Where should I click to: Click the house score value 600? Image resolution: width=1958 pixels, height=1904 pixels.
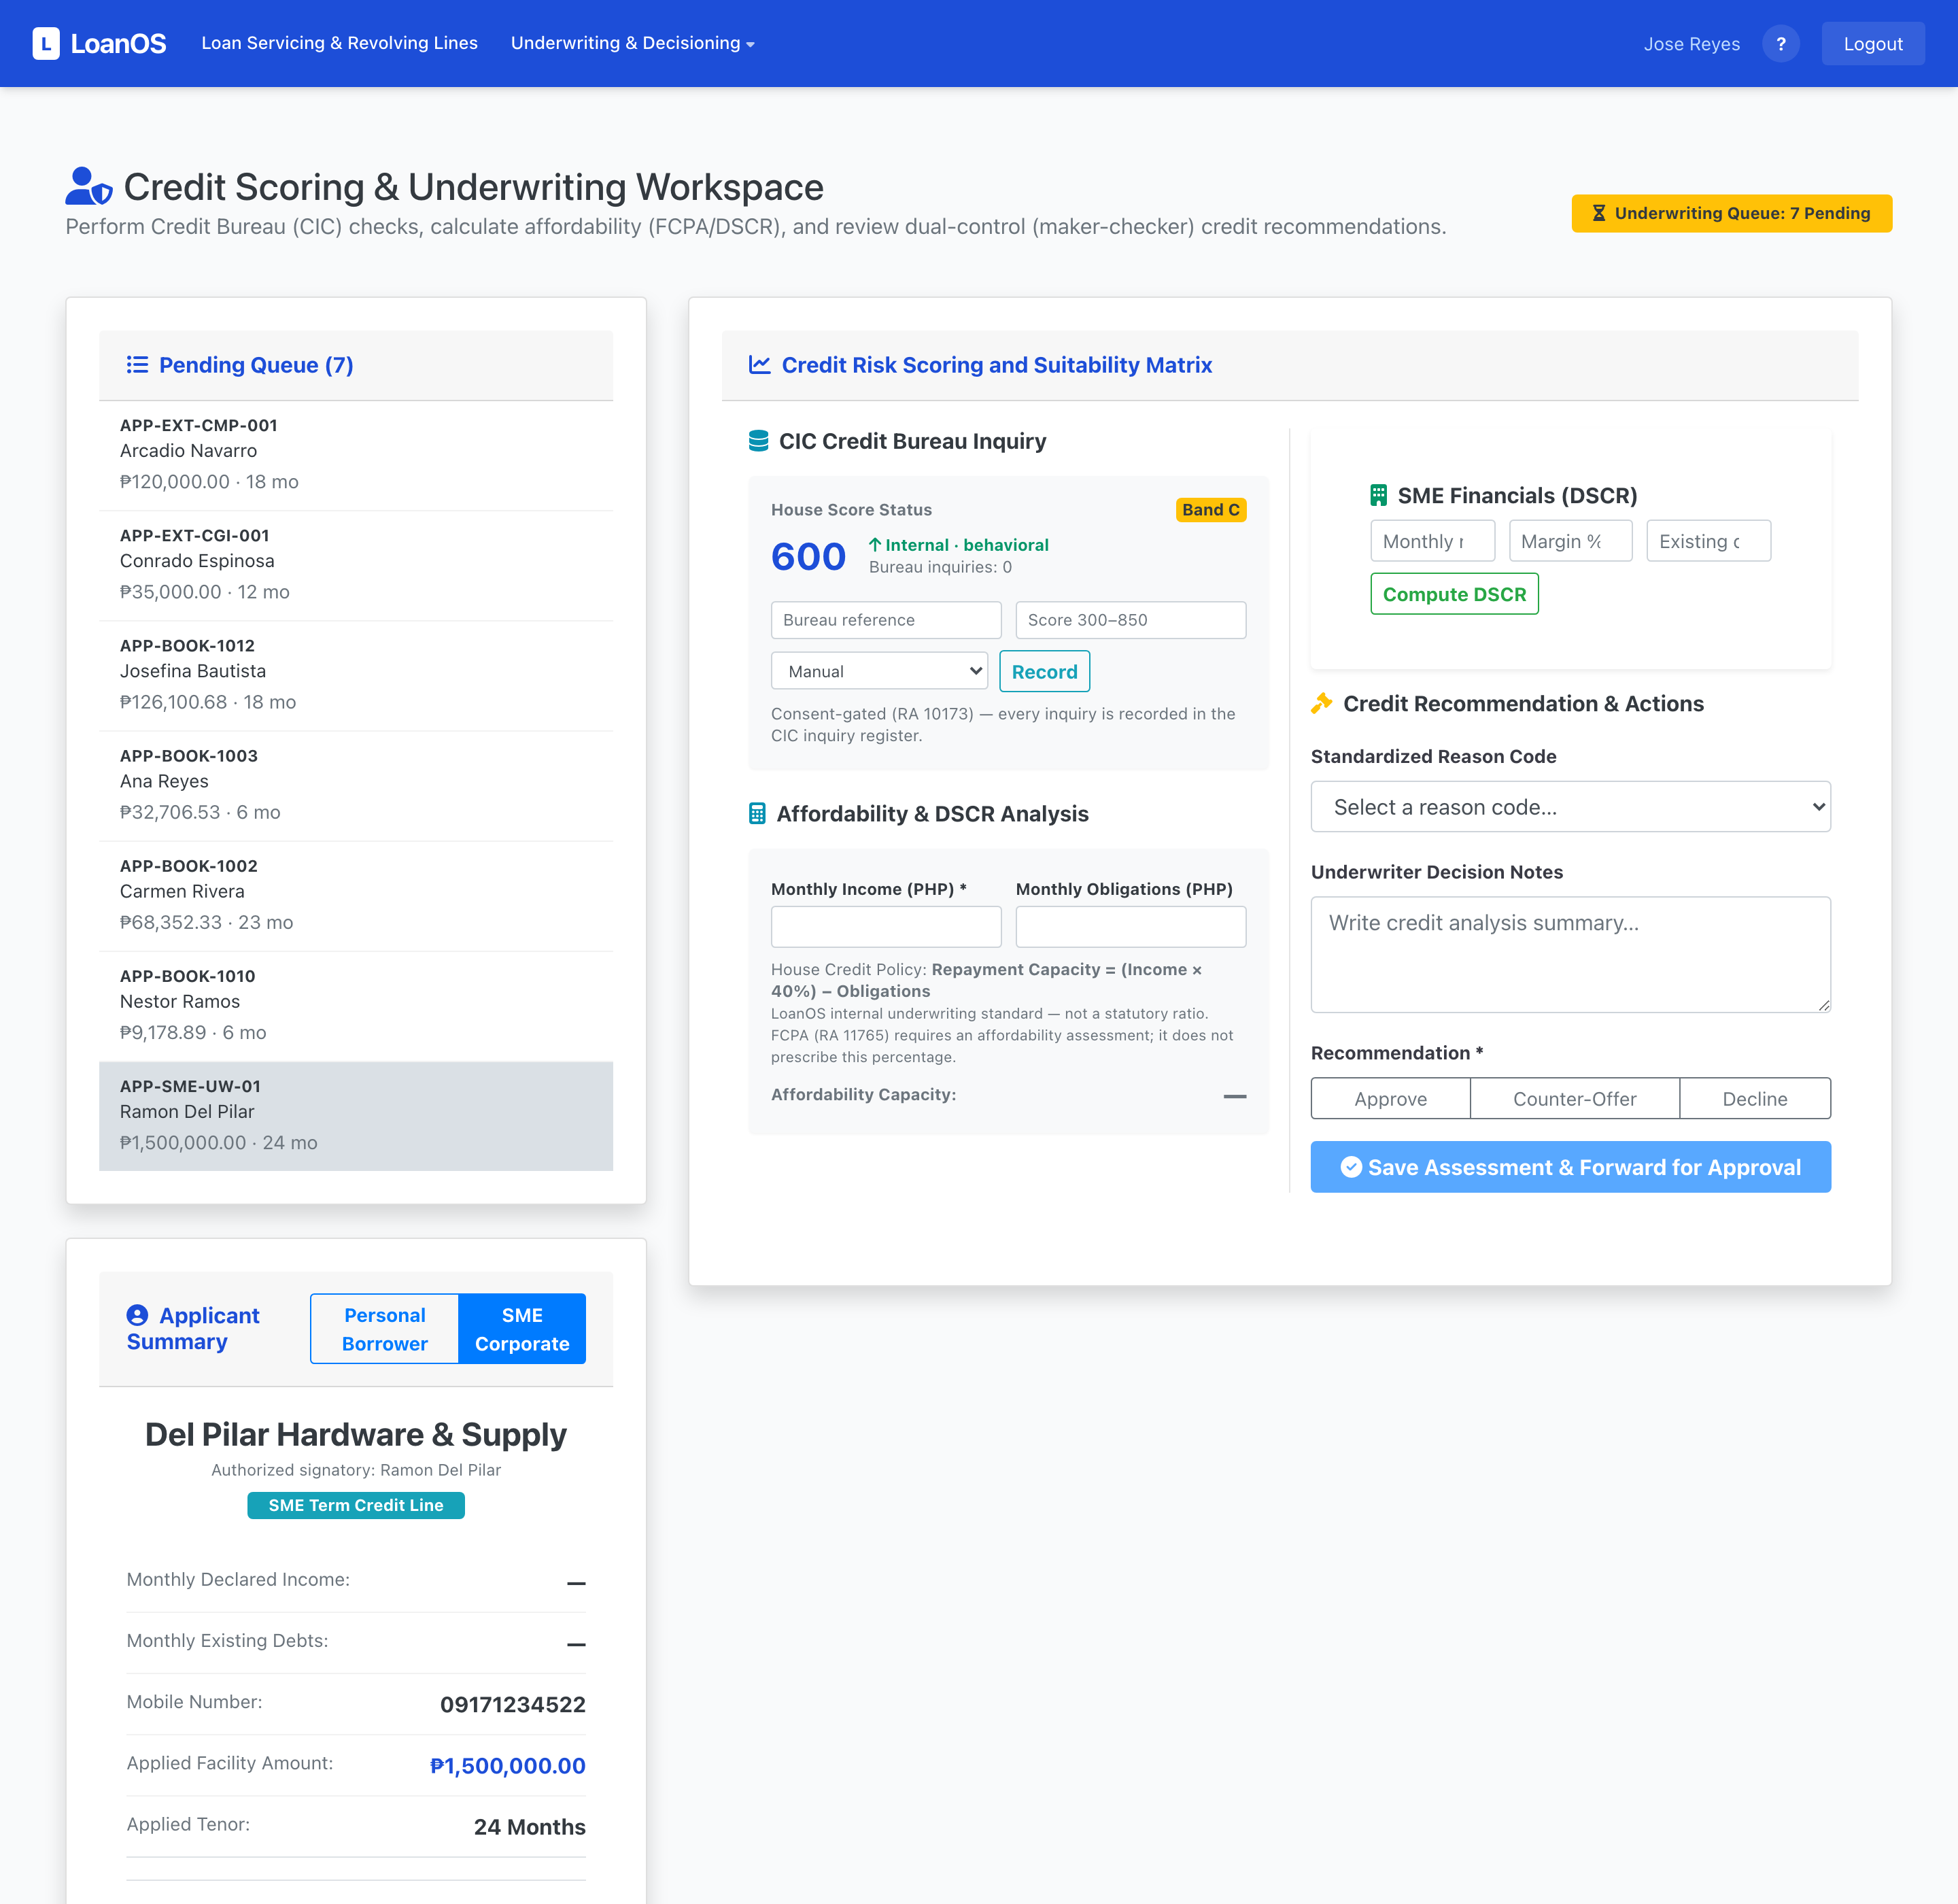[808, 556]
